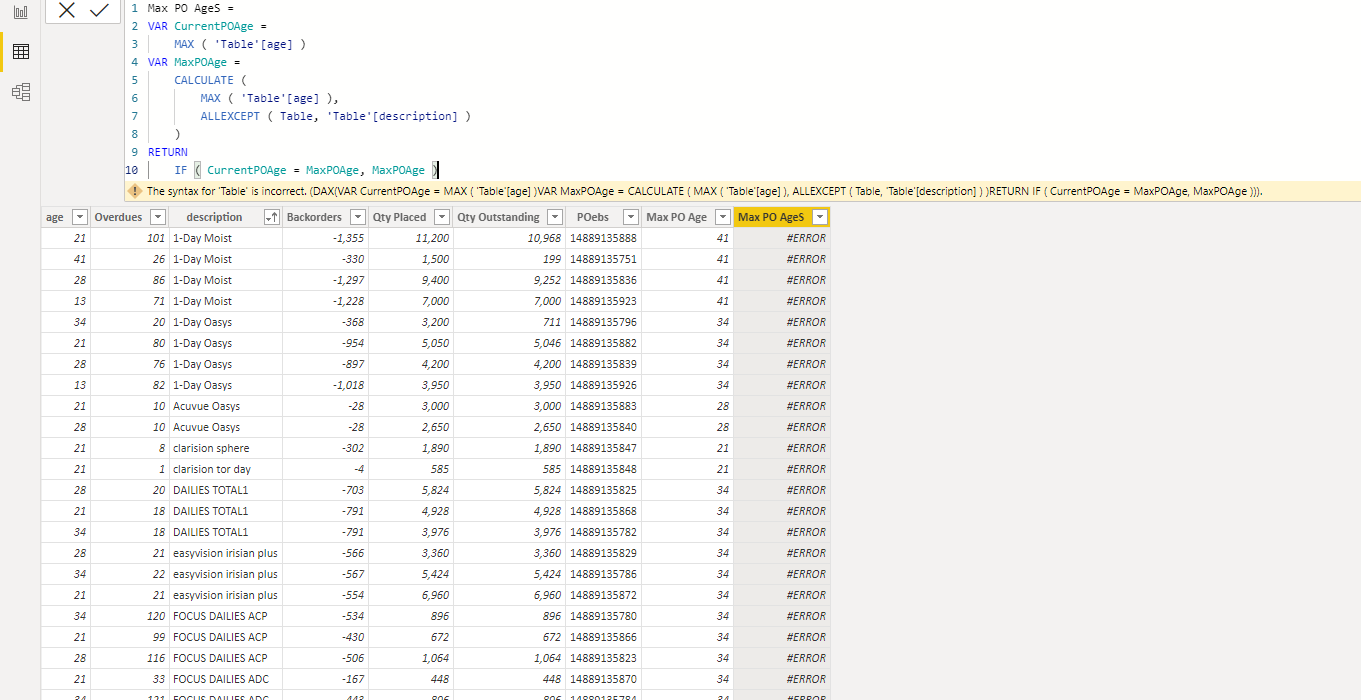Image resolution: width=1361 pixels, height=700 pixels.
Task: Select Qty Outstanding cell 9,252
Action: (510, 280)
